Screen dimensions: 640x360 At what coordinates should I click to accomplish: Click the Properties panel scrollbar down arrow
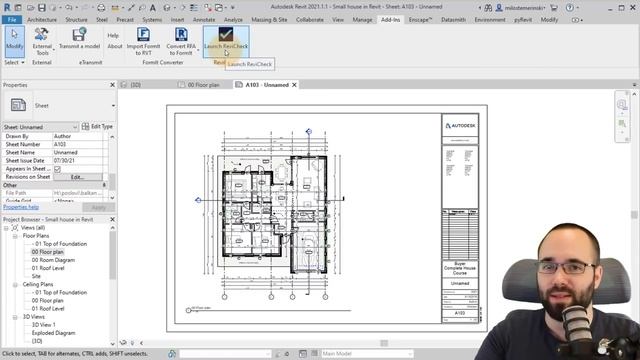[x=113, y=198]
